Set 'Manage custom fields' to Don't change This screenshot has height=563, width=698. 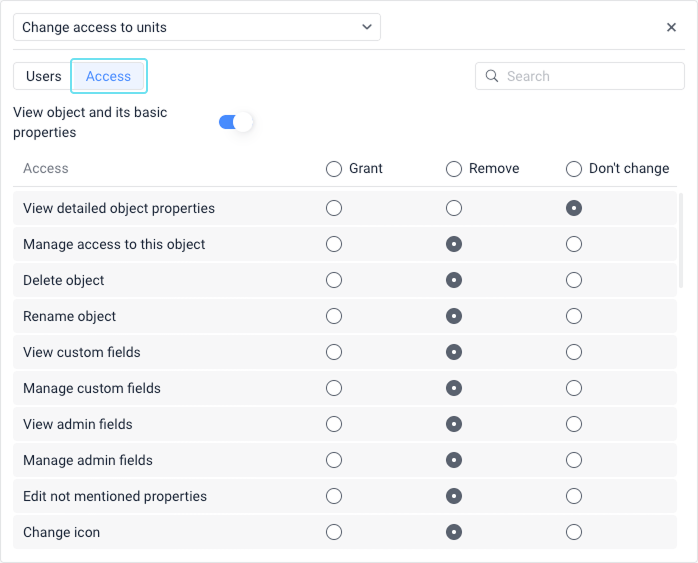click(574, 388)
